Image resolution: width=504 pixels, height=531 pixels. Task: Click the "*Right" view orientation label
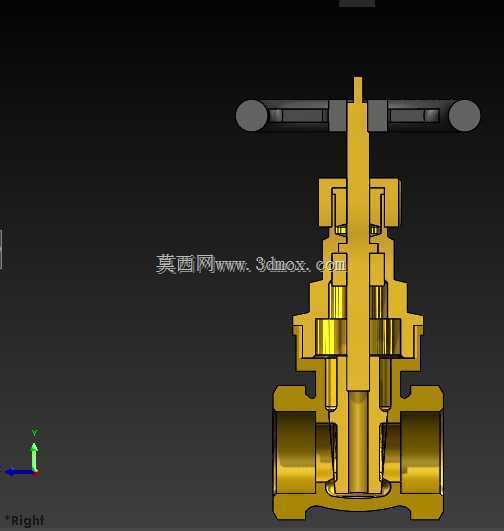tap(25, 520)
